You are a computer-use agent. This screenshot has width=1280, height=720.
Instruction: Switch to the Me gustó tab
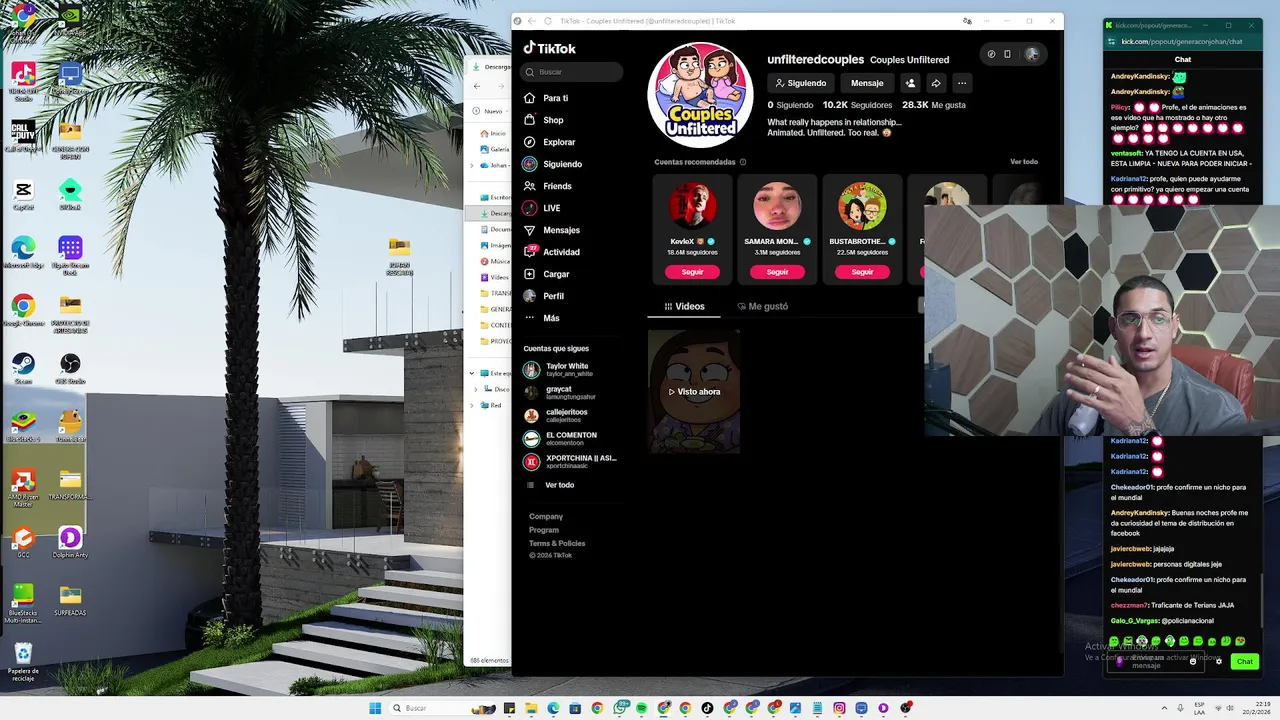(763, 306)
